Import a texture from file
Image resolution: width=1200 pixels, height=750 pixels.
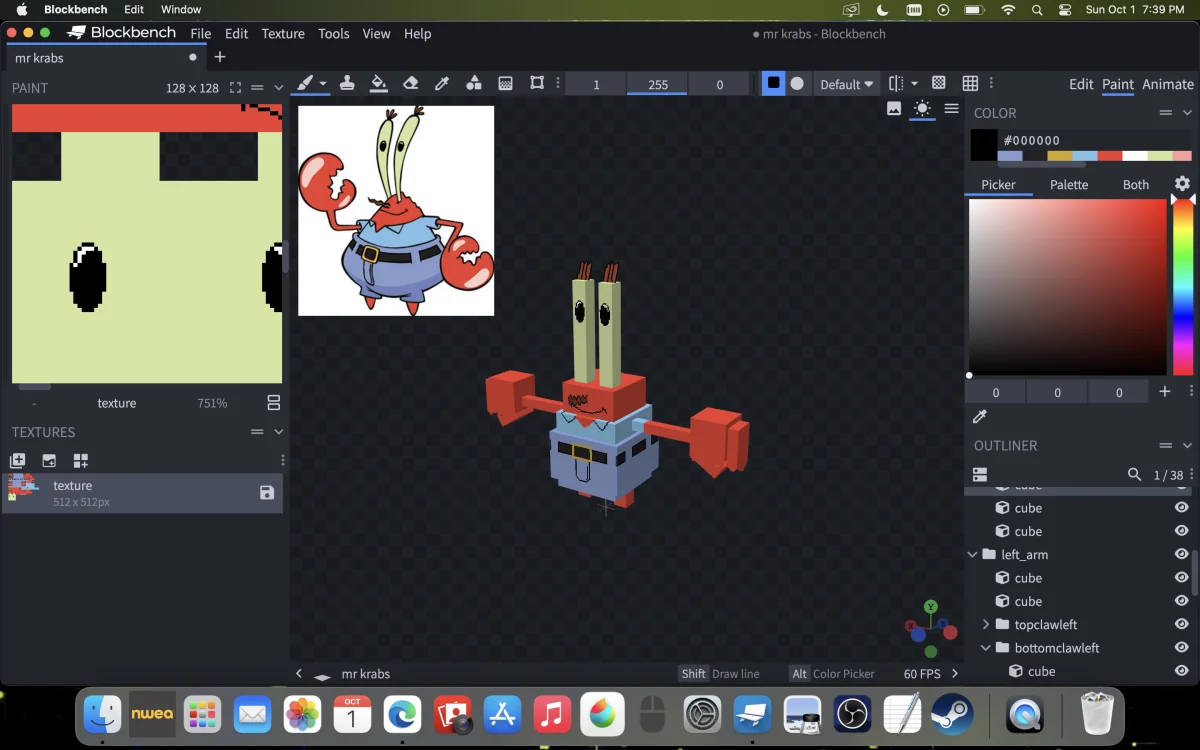[49, 460]
